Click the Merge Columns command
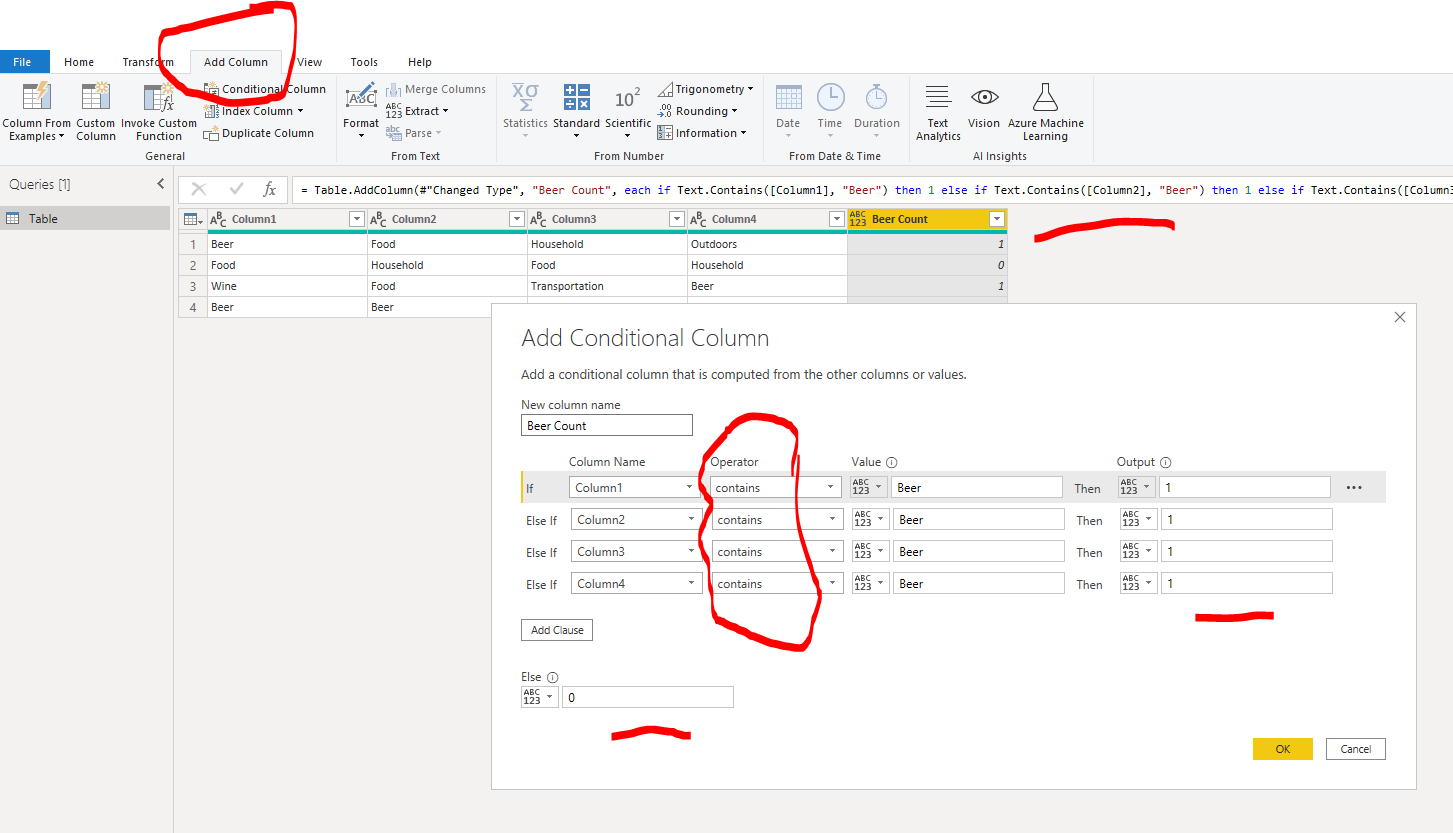Screen dimensions: 1453x833 436,89
